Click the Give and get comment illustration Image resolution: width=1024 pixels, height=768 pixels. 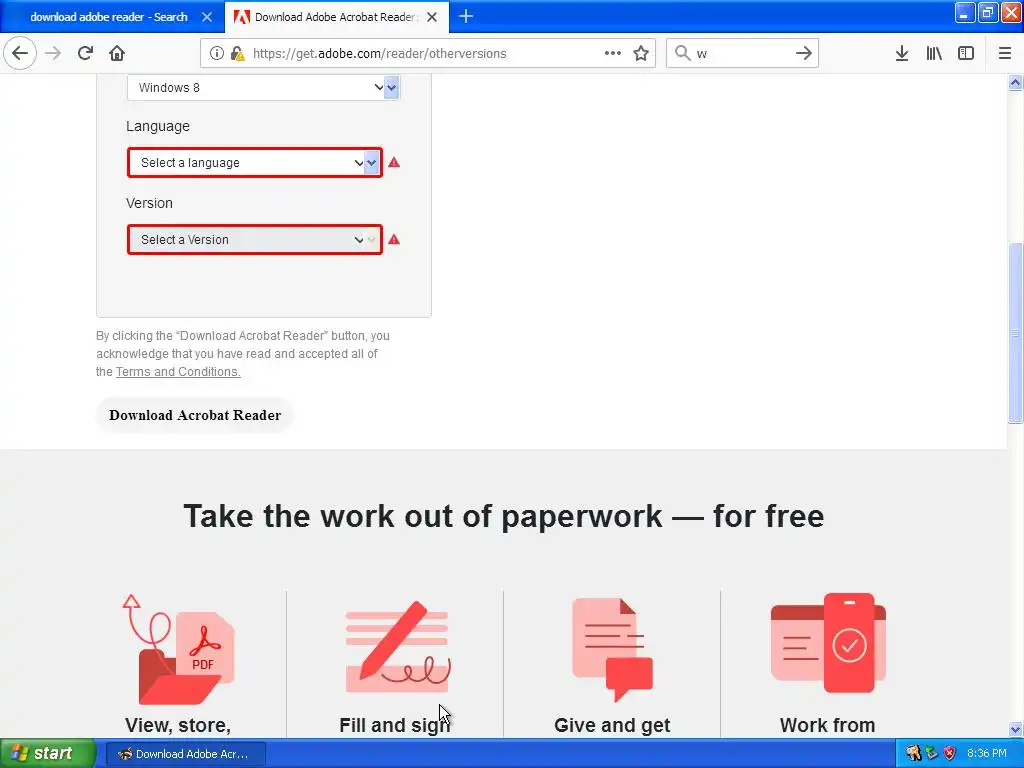tap(613, 649)
